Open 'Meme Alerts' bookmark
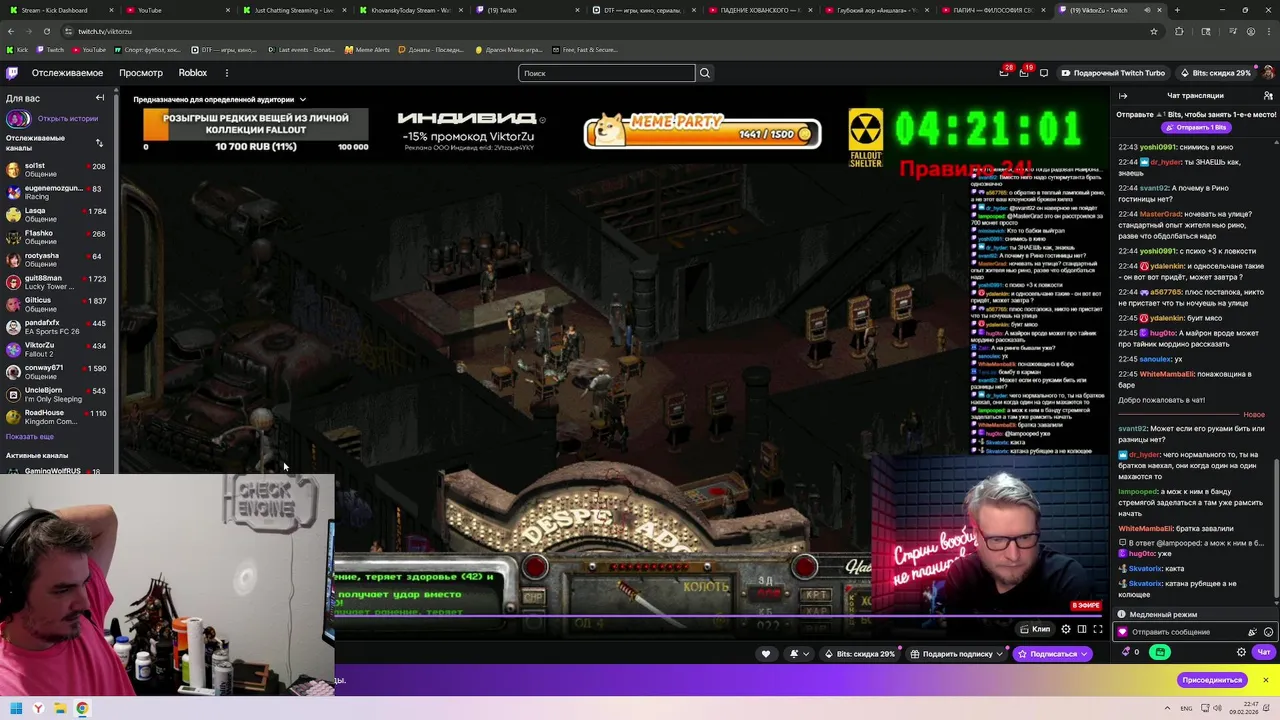1280x720 pixels. pos(367,49)
